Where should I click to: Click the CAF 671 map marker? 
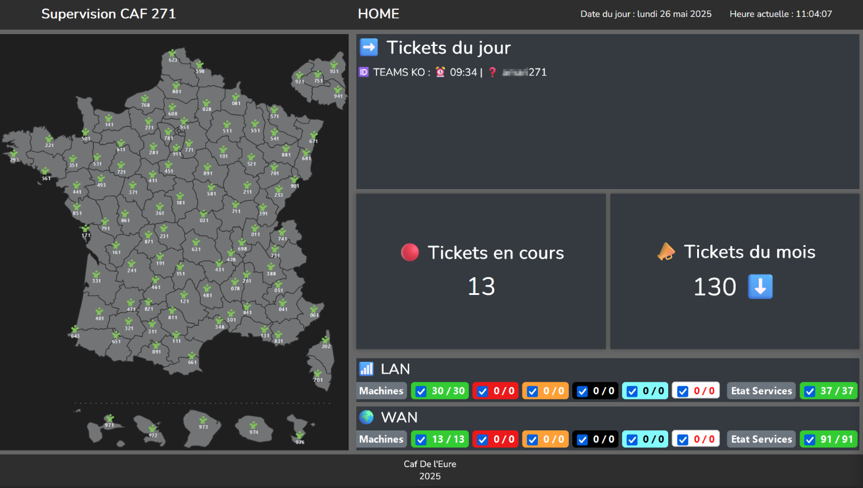tap(313, 135)
